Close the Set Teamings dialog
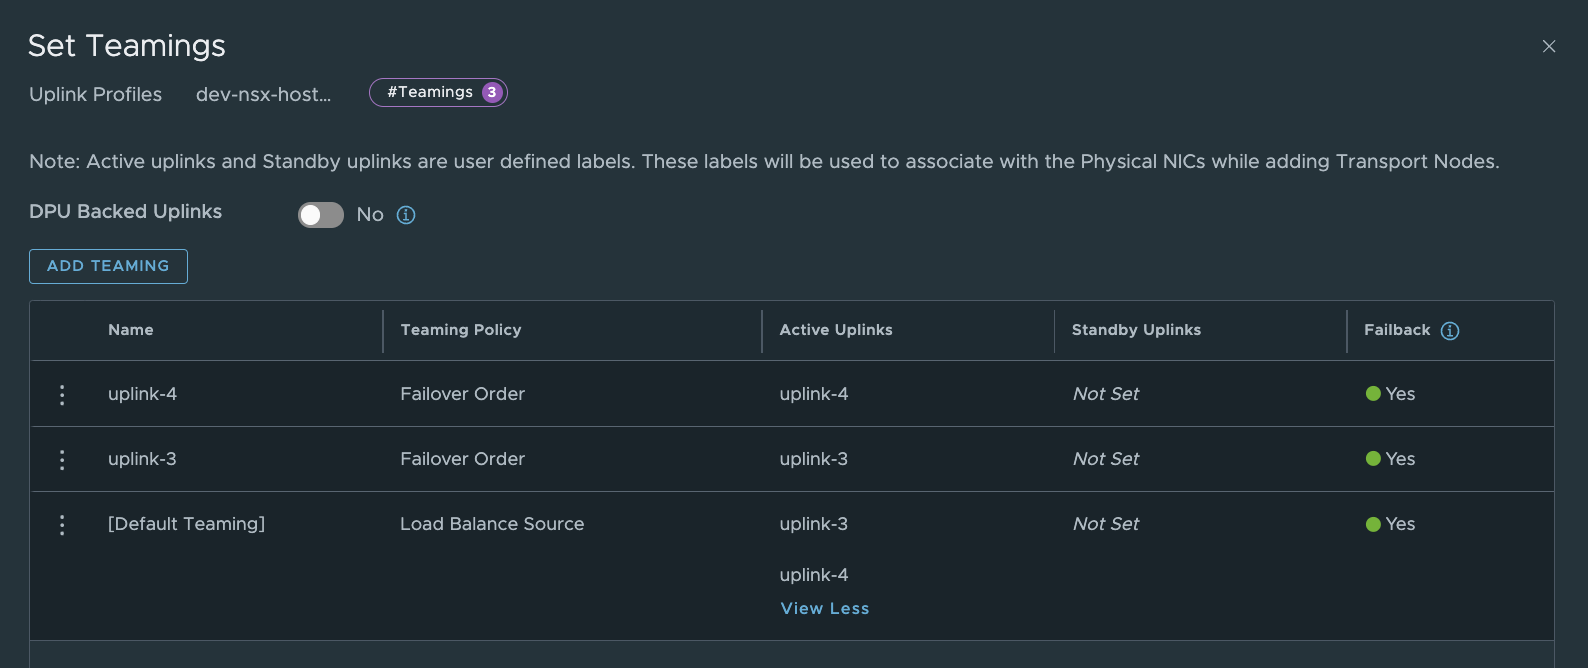The image size is (1588, 668). (1549, 46)
